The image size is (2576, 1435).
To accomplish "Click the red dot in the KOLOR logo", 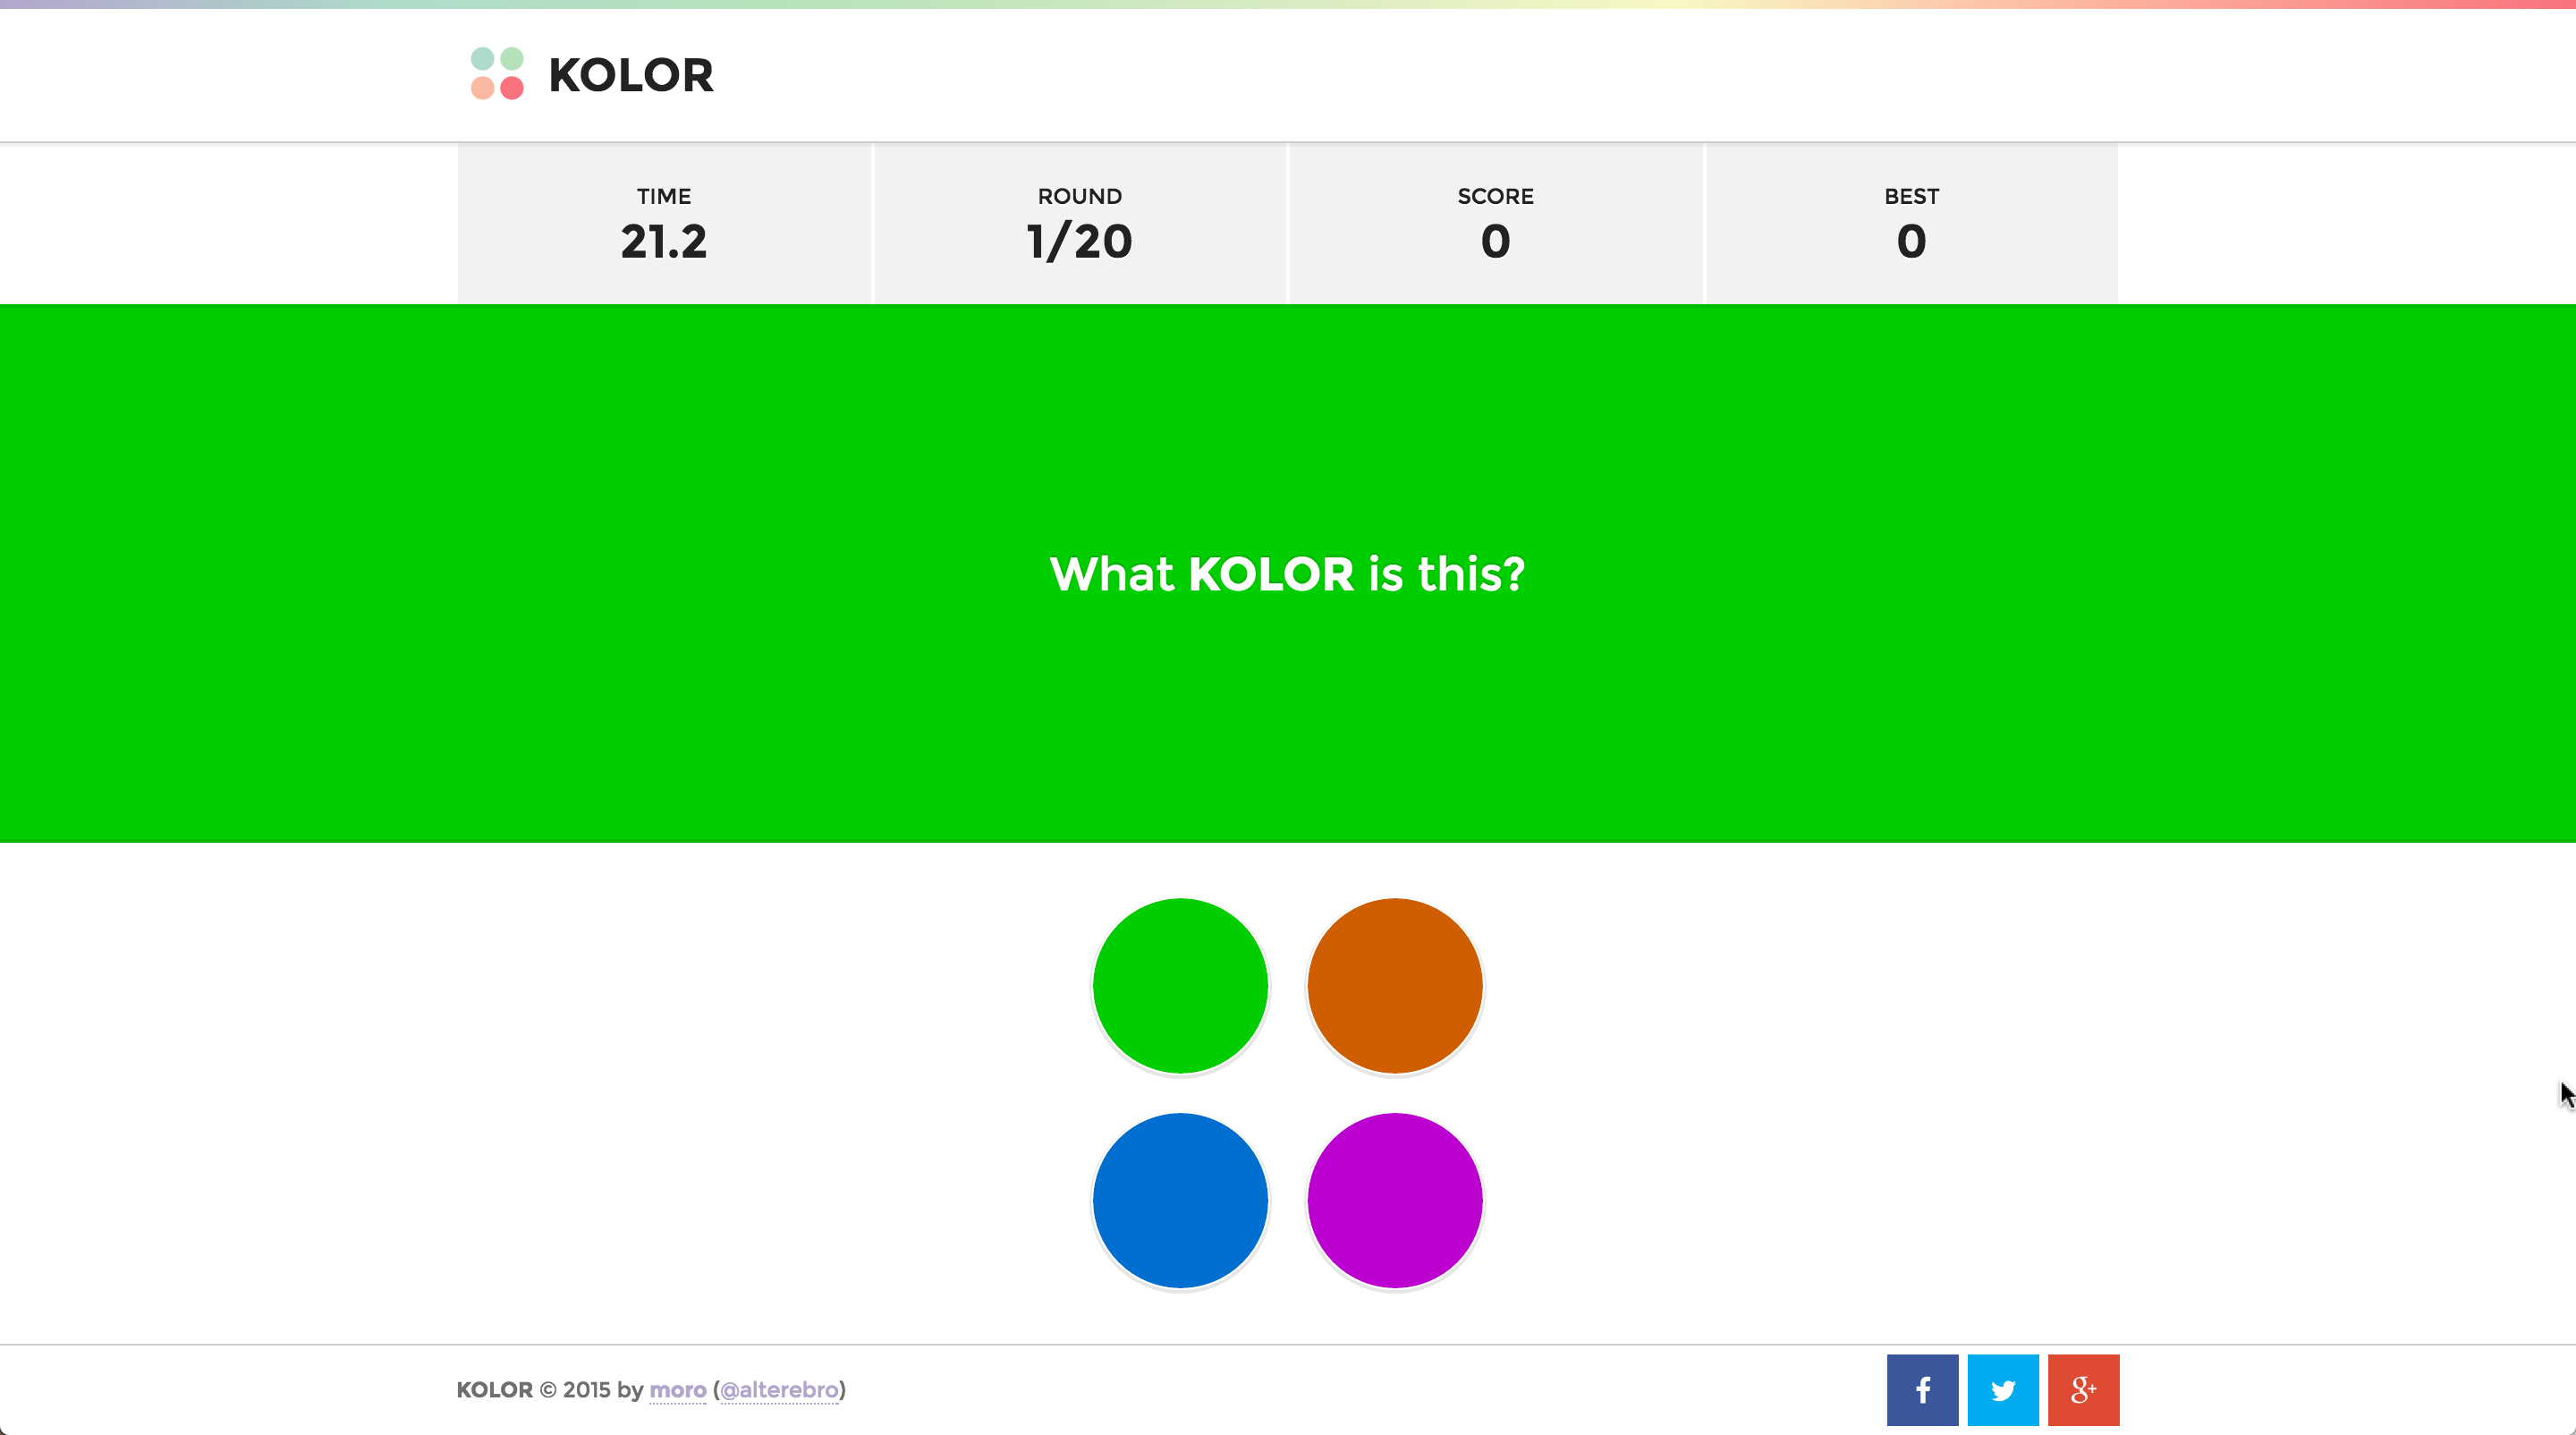I will click(513, 89).
